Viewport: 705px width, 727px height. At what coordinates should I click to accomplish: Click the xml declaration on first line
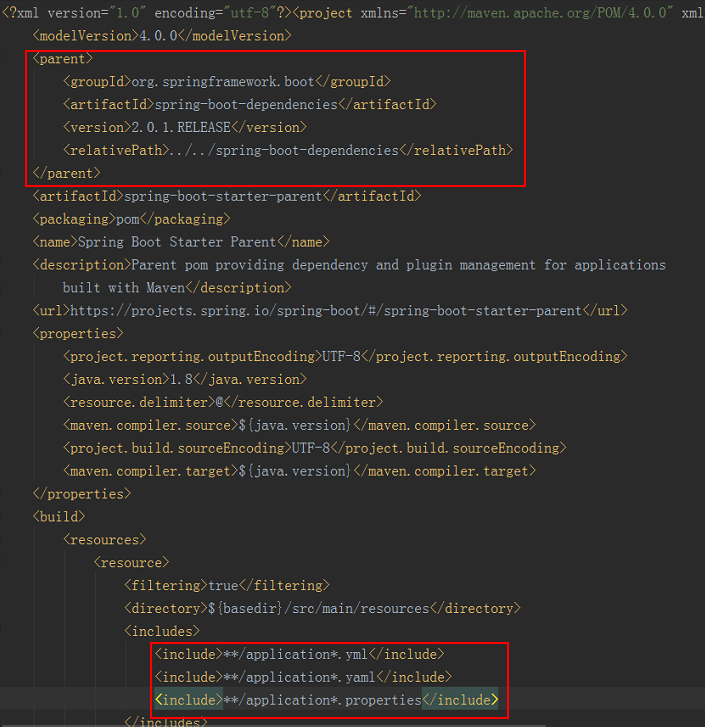[146, 13]
